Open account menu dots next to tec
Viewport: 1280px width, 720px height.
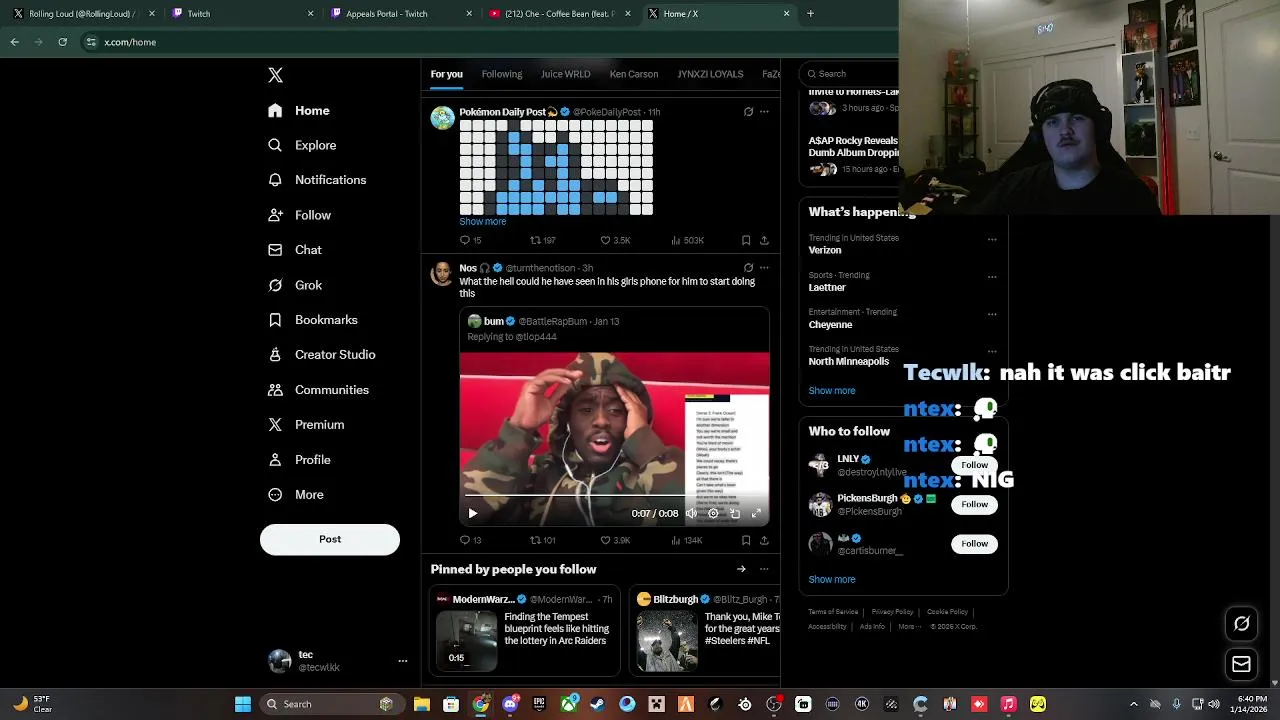pos(403,661)
